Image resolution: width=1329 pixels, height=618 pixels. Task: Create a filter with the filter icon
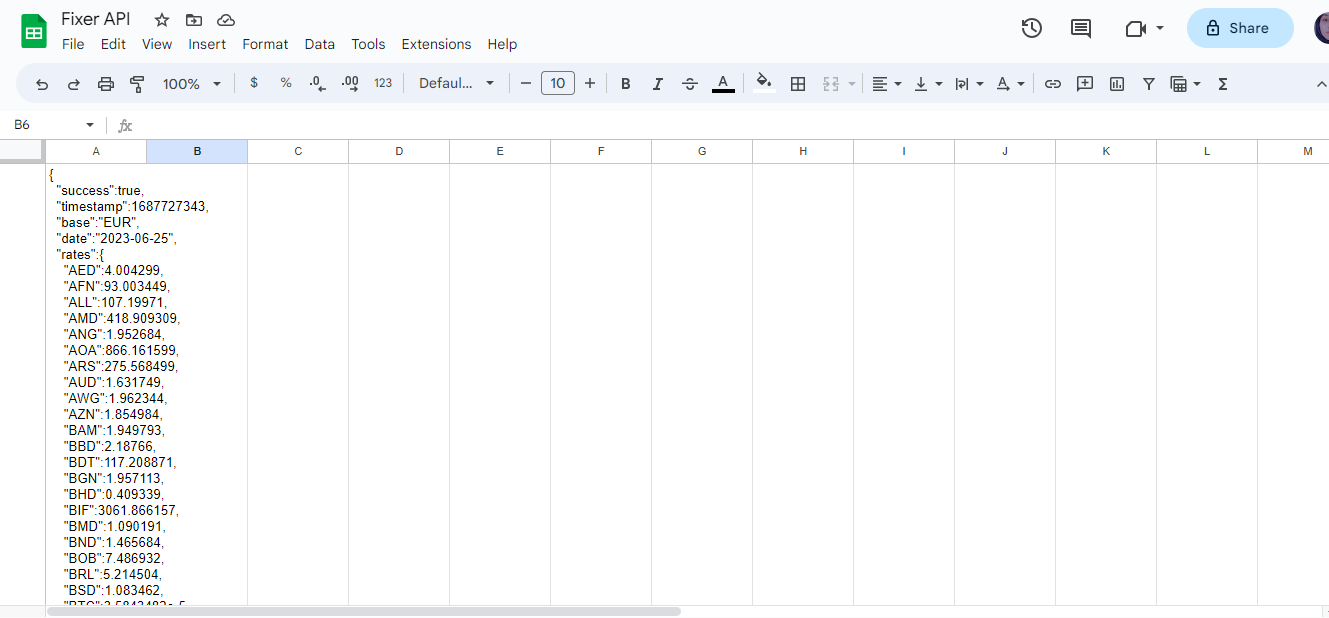pos(1148,84)
